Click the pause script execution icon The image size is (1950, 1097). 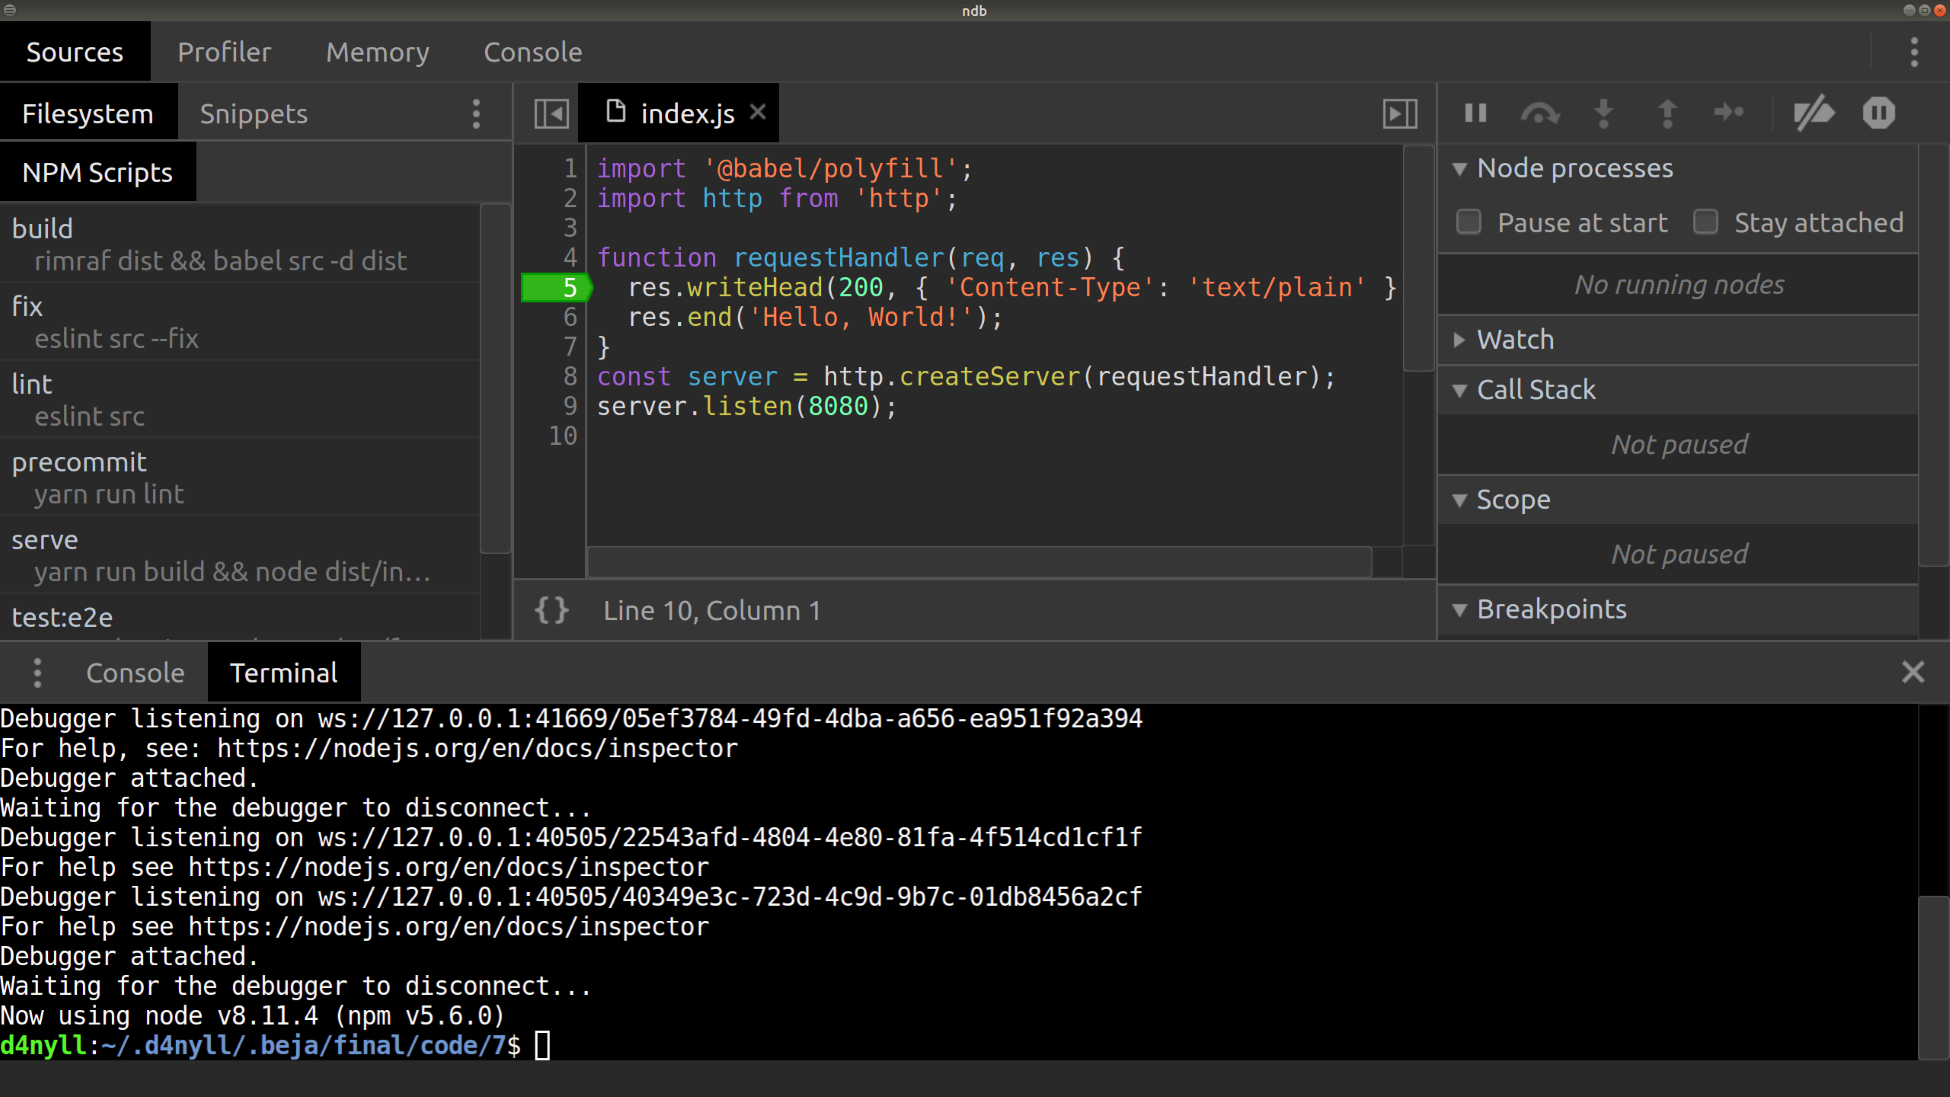click(1475, 113)
